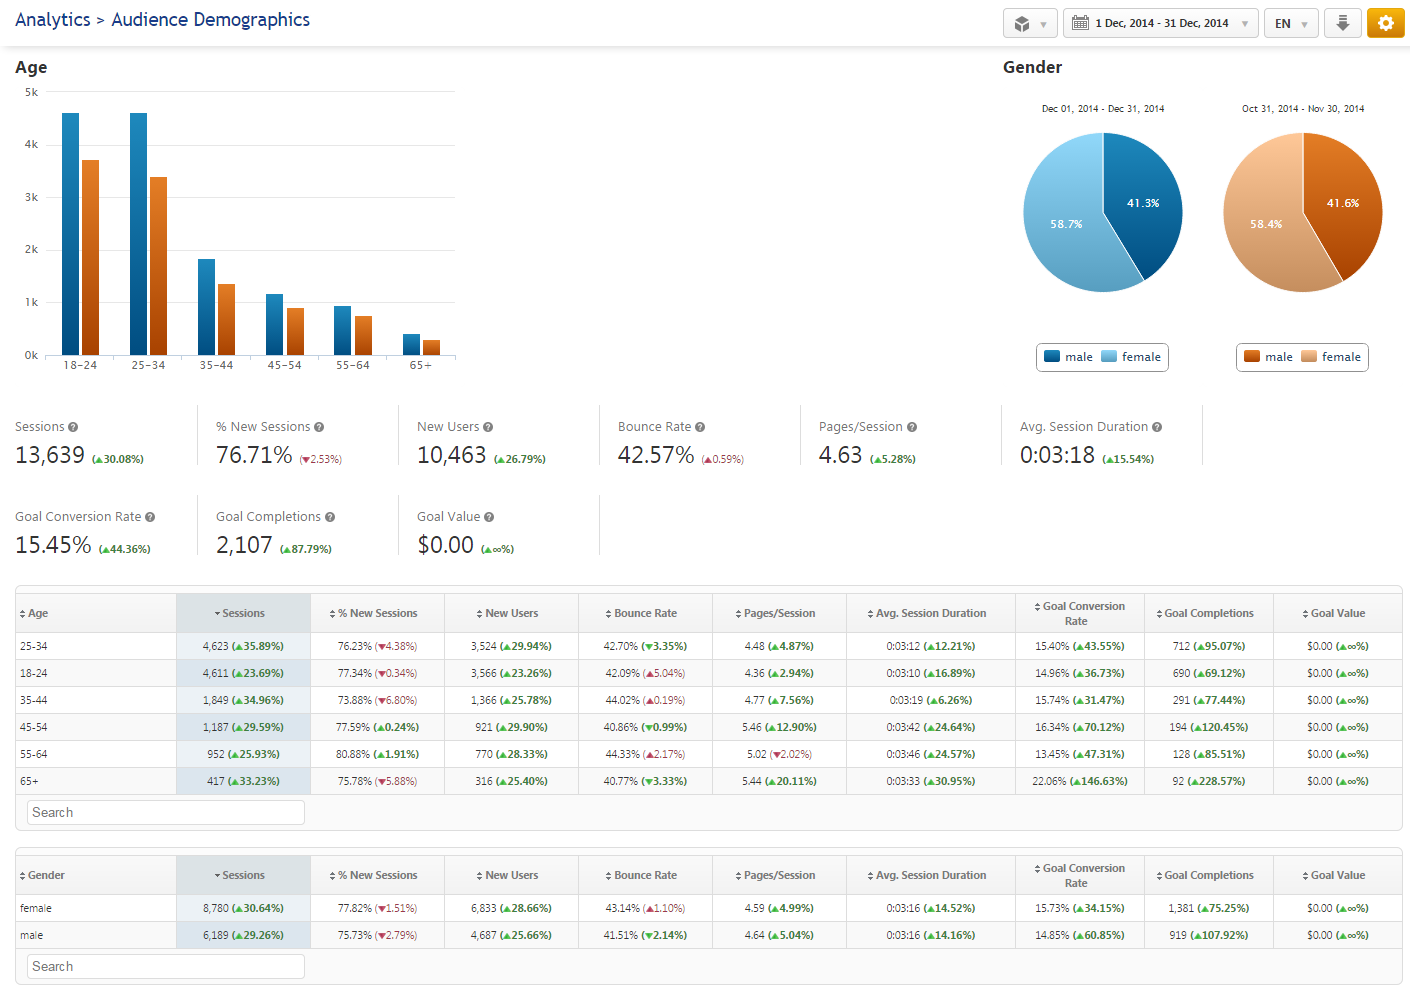Image resolution: width=1410 pixels, height=992 pixels.
Task: Toggle female legend in orange gender chart
Action: [x=1331, y=357]
